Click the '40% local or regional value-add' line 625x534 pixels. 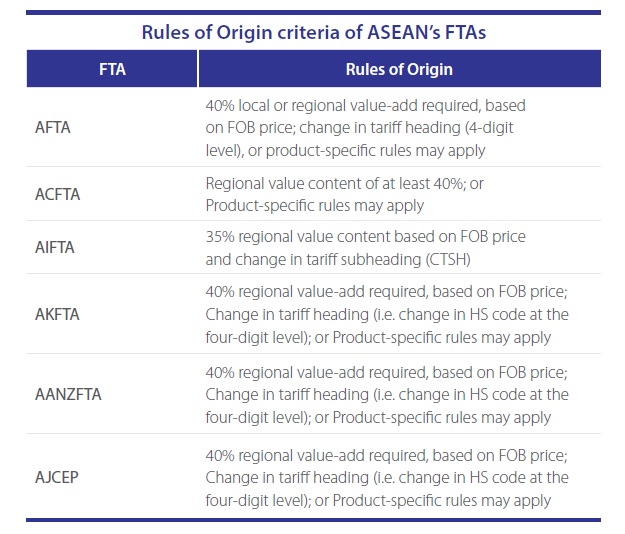click(x=365, y=105)
